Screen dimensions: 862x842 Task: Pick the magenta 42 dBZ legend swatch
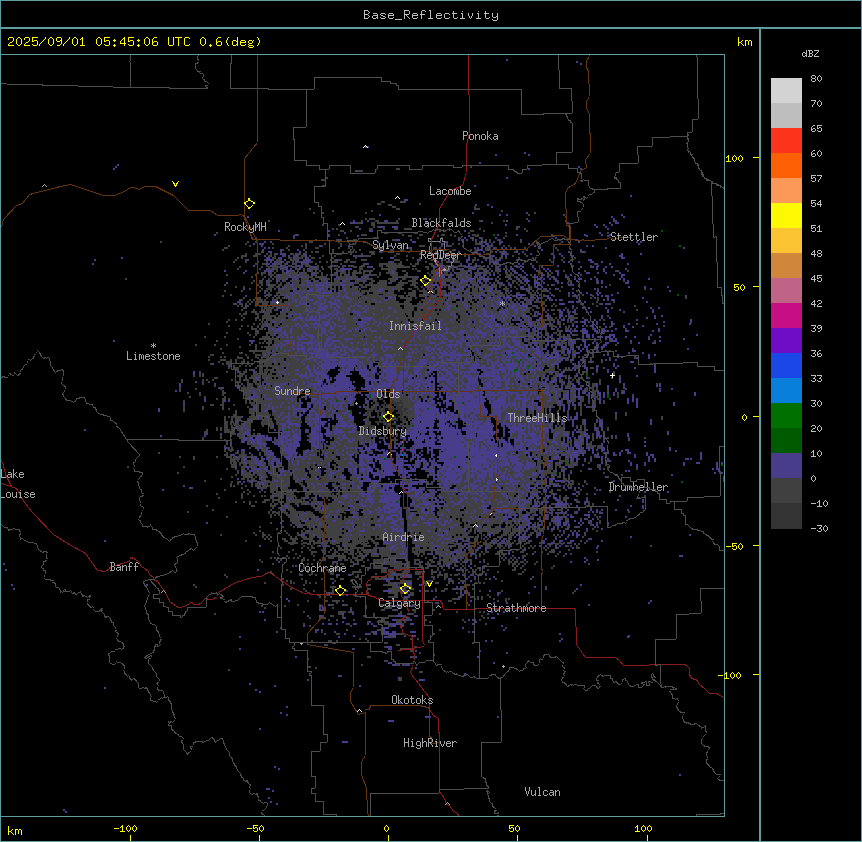(x=786, y=315)
